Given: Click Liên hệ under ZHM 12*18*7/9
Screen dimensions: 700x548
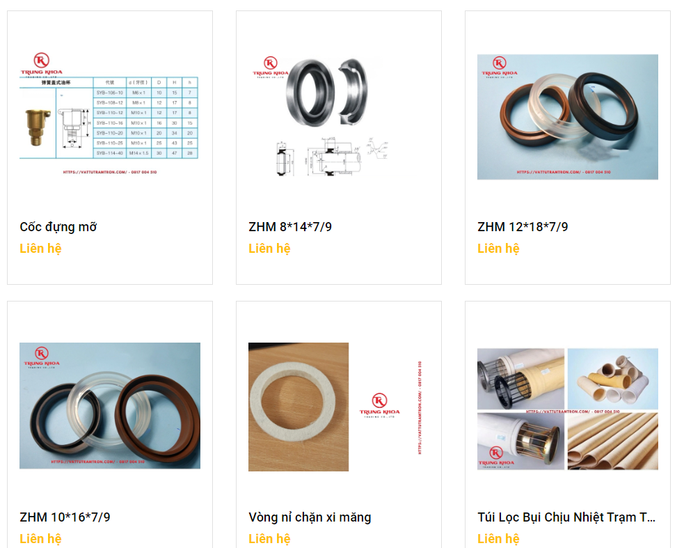Looking at the screenshot, I should pos(499,249).
